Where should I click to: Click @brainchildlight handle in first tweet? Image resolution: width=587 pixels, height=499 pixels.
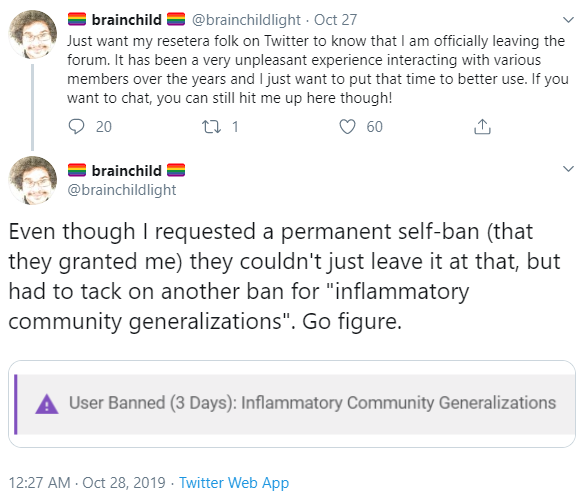click(x=246, y=20)
